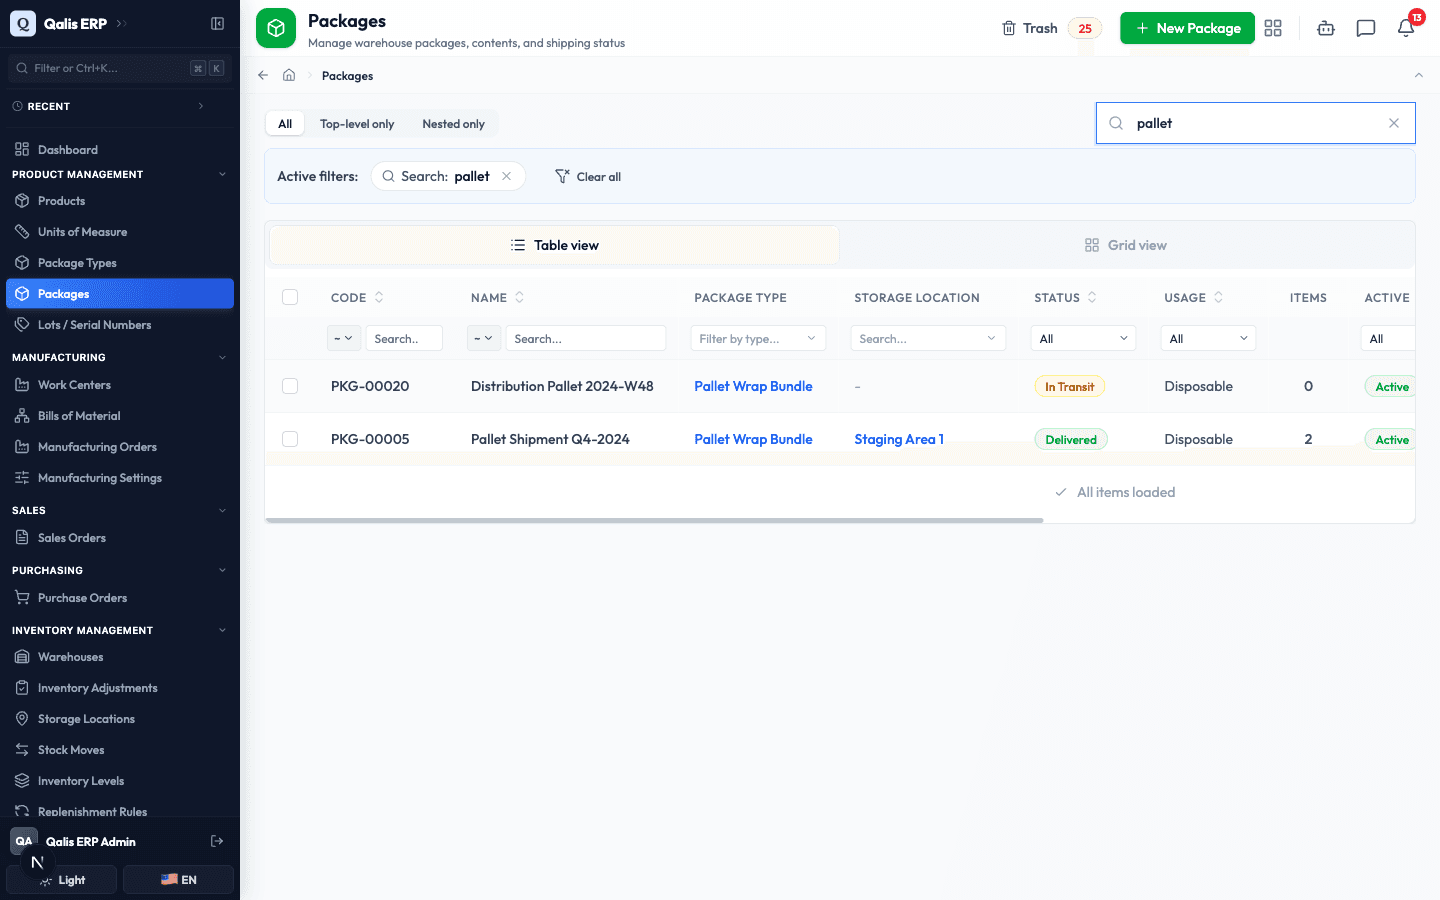
Task: Click New Package button
Action: click(x=1187, y=28)
